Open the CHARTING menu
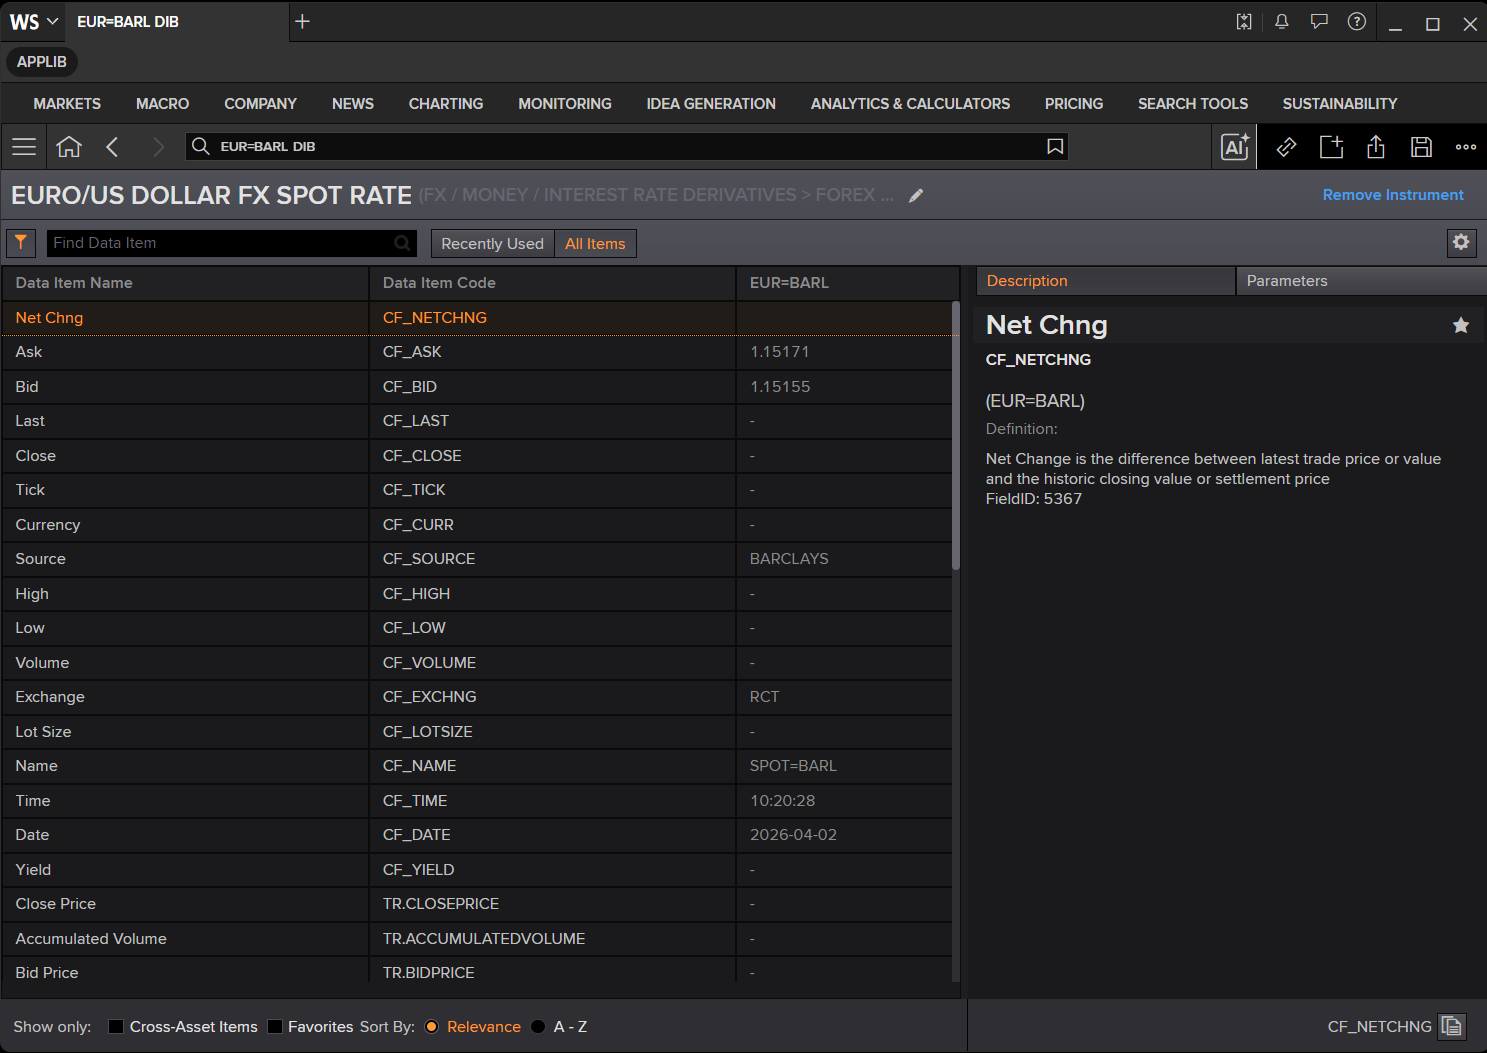Screen dimensions: 1487x1053 [446, 104]
